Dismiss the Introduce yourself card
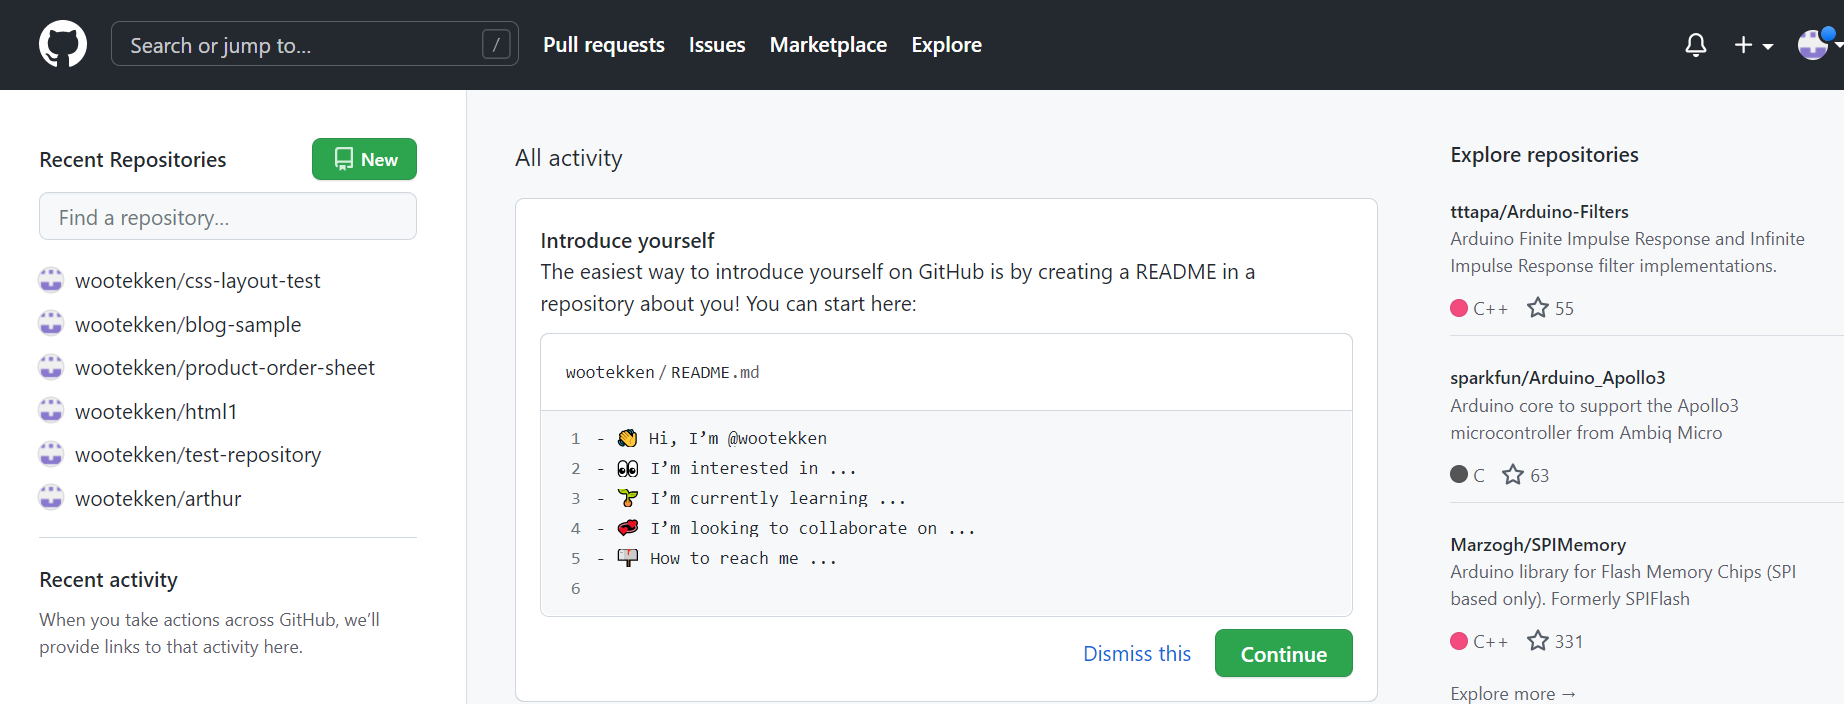Image resolution: width=1844 pixels, height=704 pixels. (1137, 654)
